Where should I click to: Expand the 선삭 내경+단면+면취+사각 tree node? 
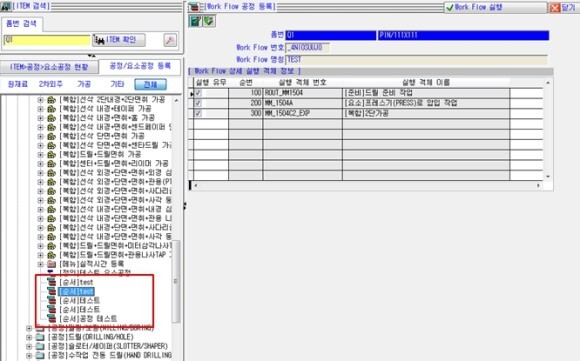[x=40, y=237]
